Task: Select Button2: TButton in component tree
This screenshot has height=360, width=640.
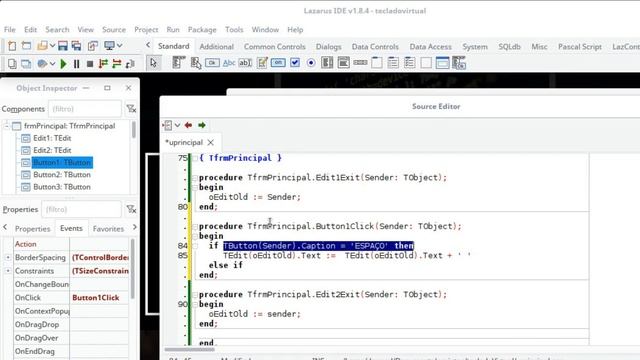Action: (x=62, y=175)
